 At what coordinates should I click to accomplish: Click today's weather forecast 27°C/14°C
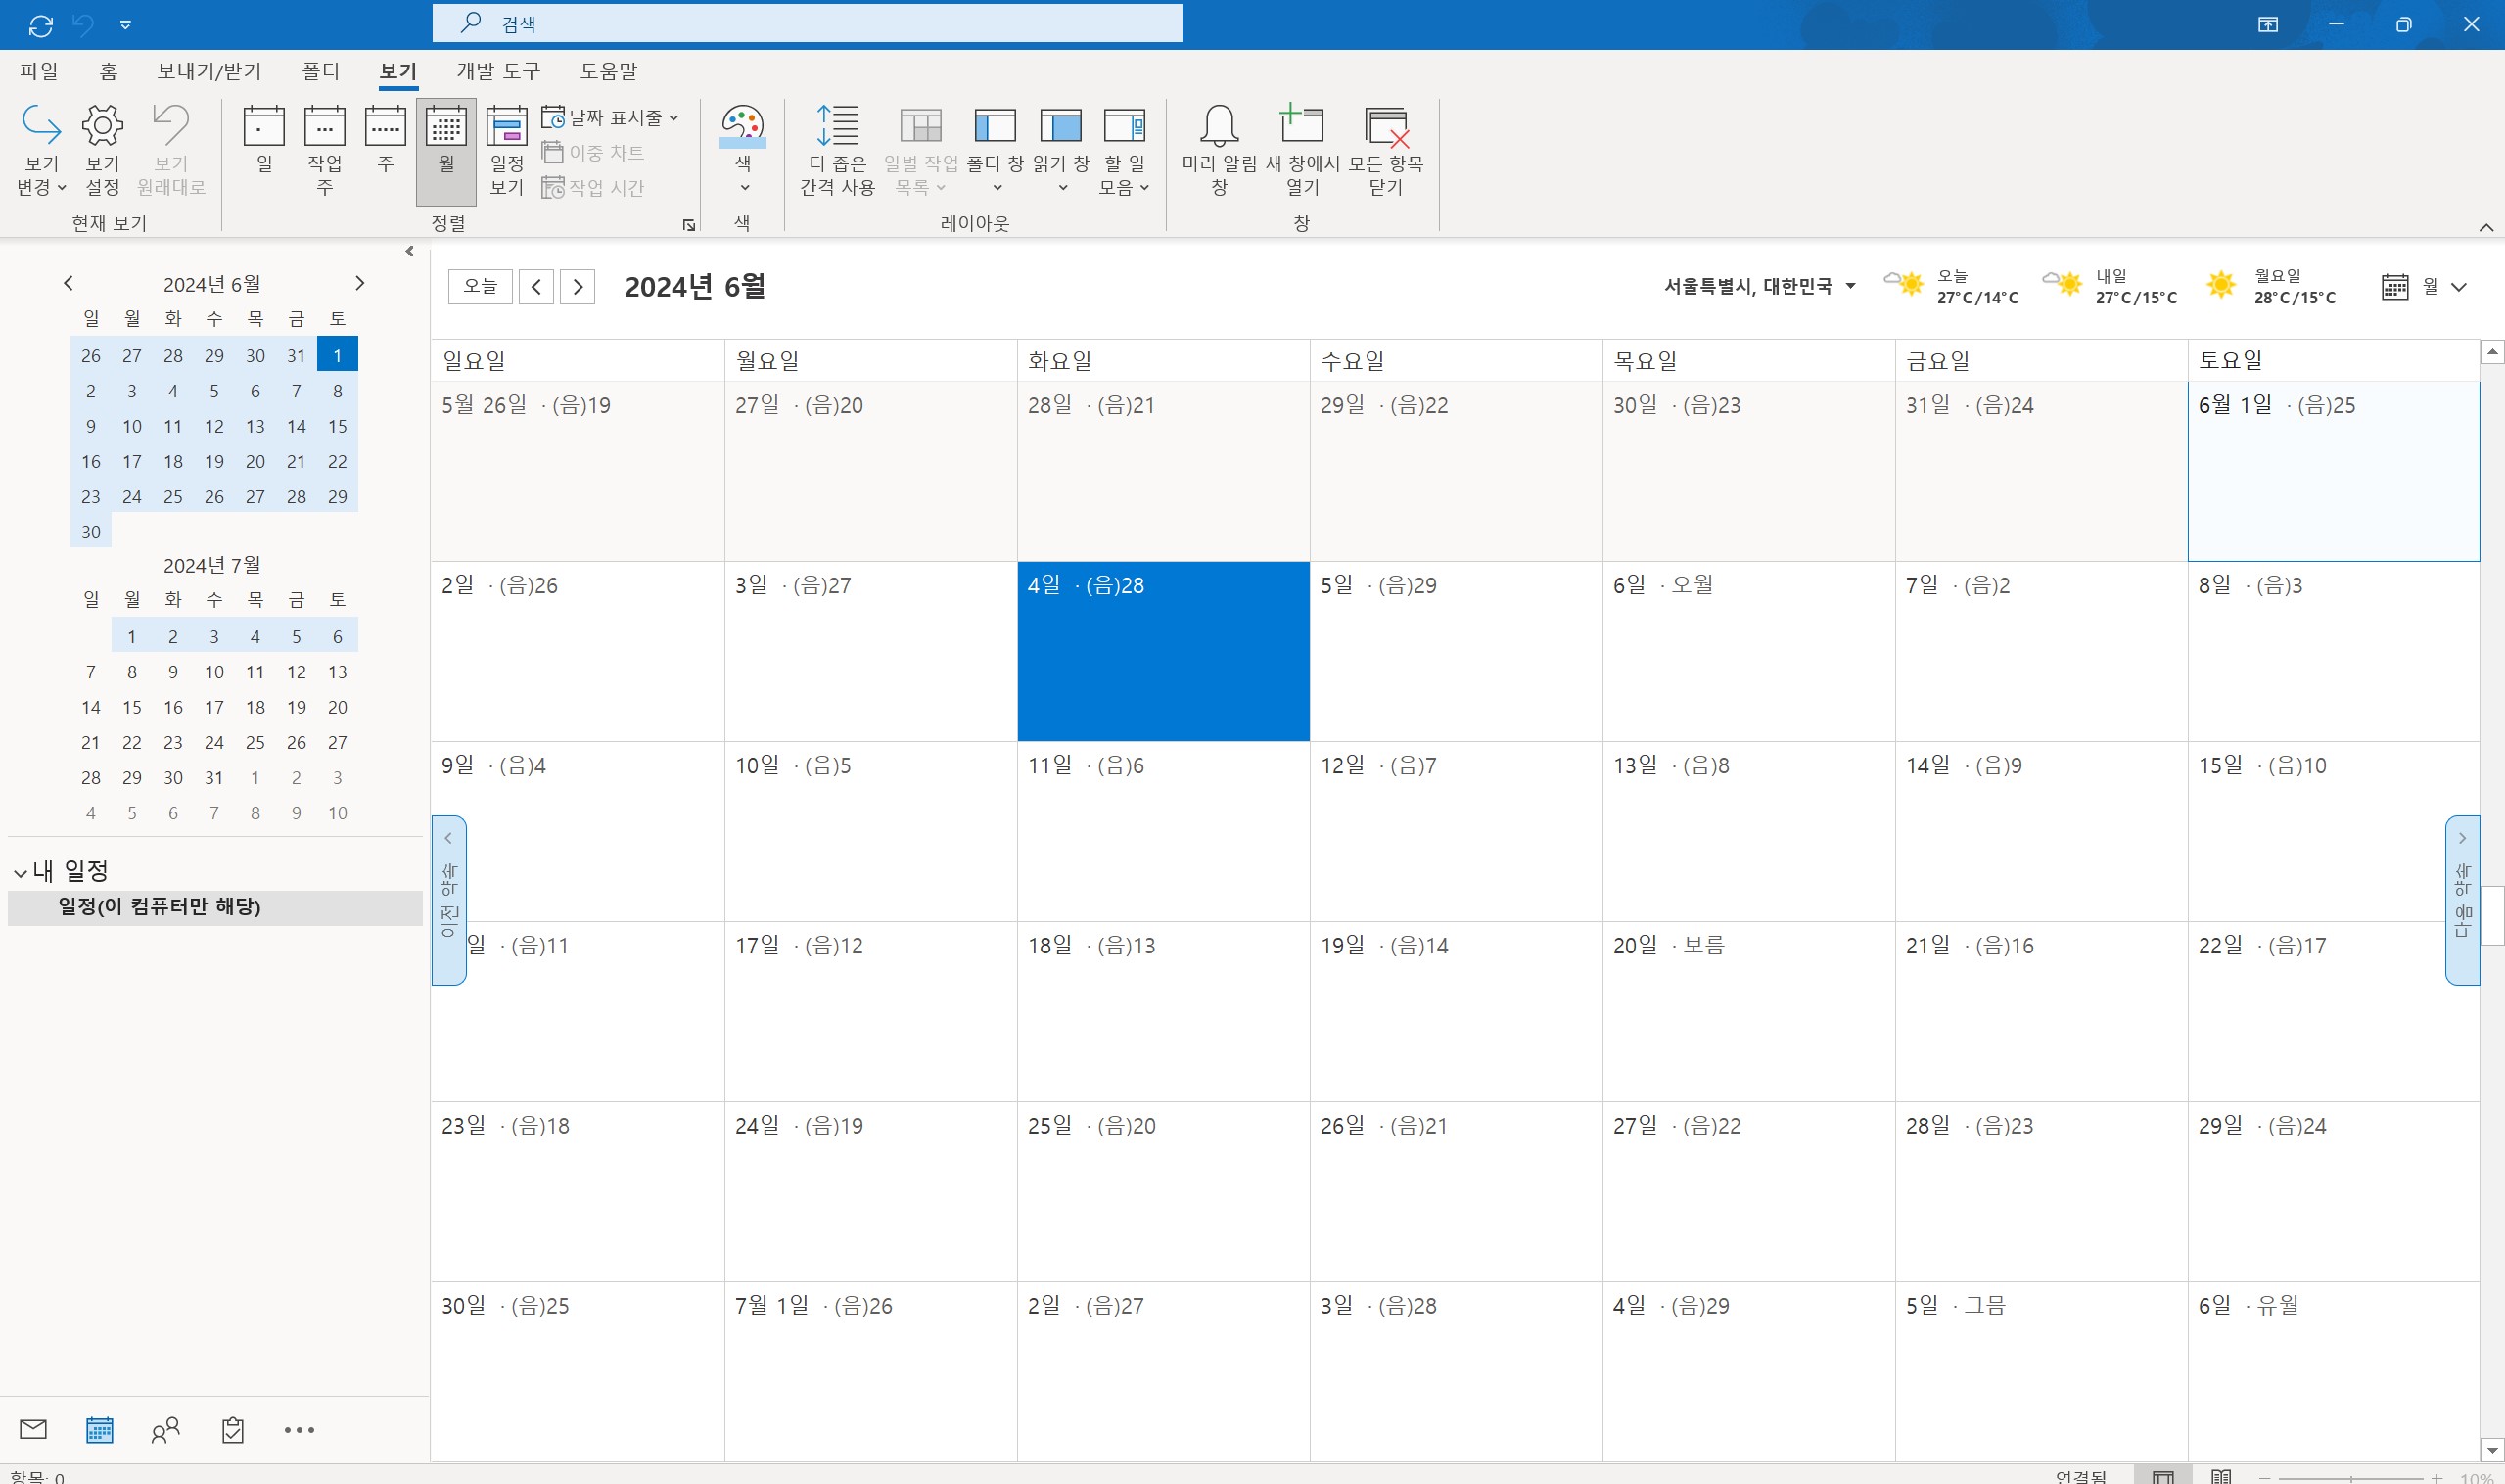(x=1951, y=286)
